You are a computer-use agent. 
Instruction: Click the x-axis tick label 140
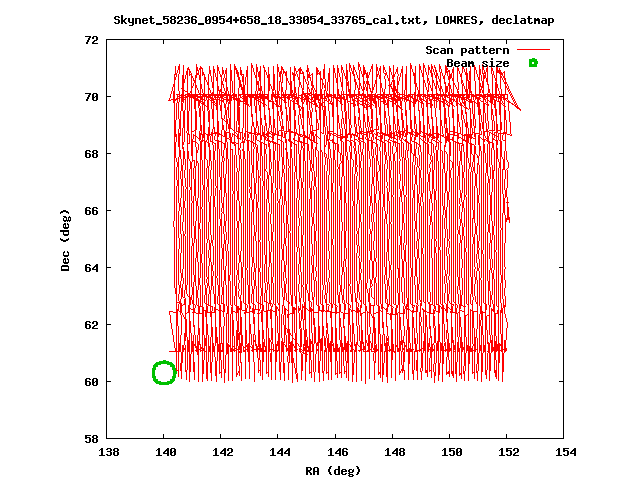(x=166, y=452)
